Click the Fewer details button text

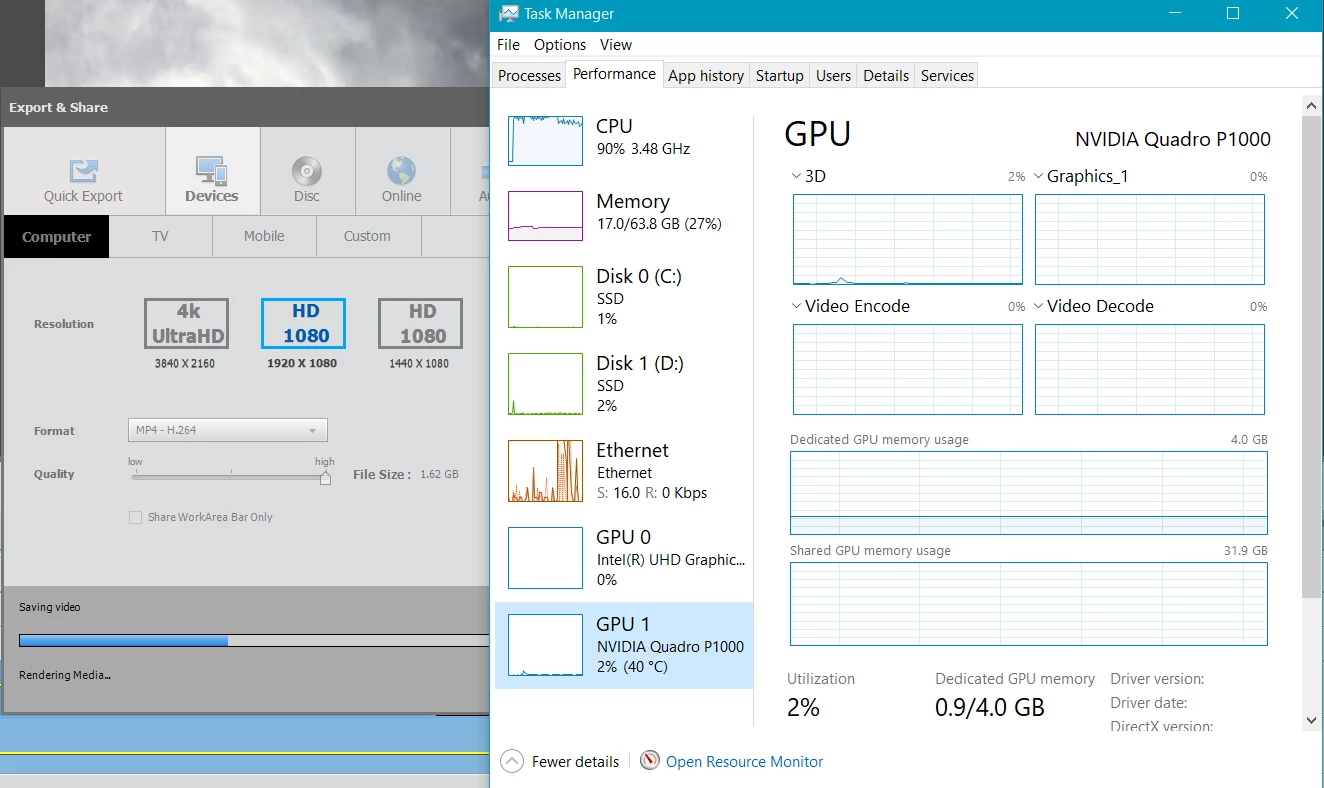[575, 761]
